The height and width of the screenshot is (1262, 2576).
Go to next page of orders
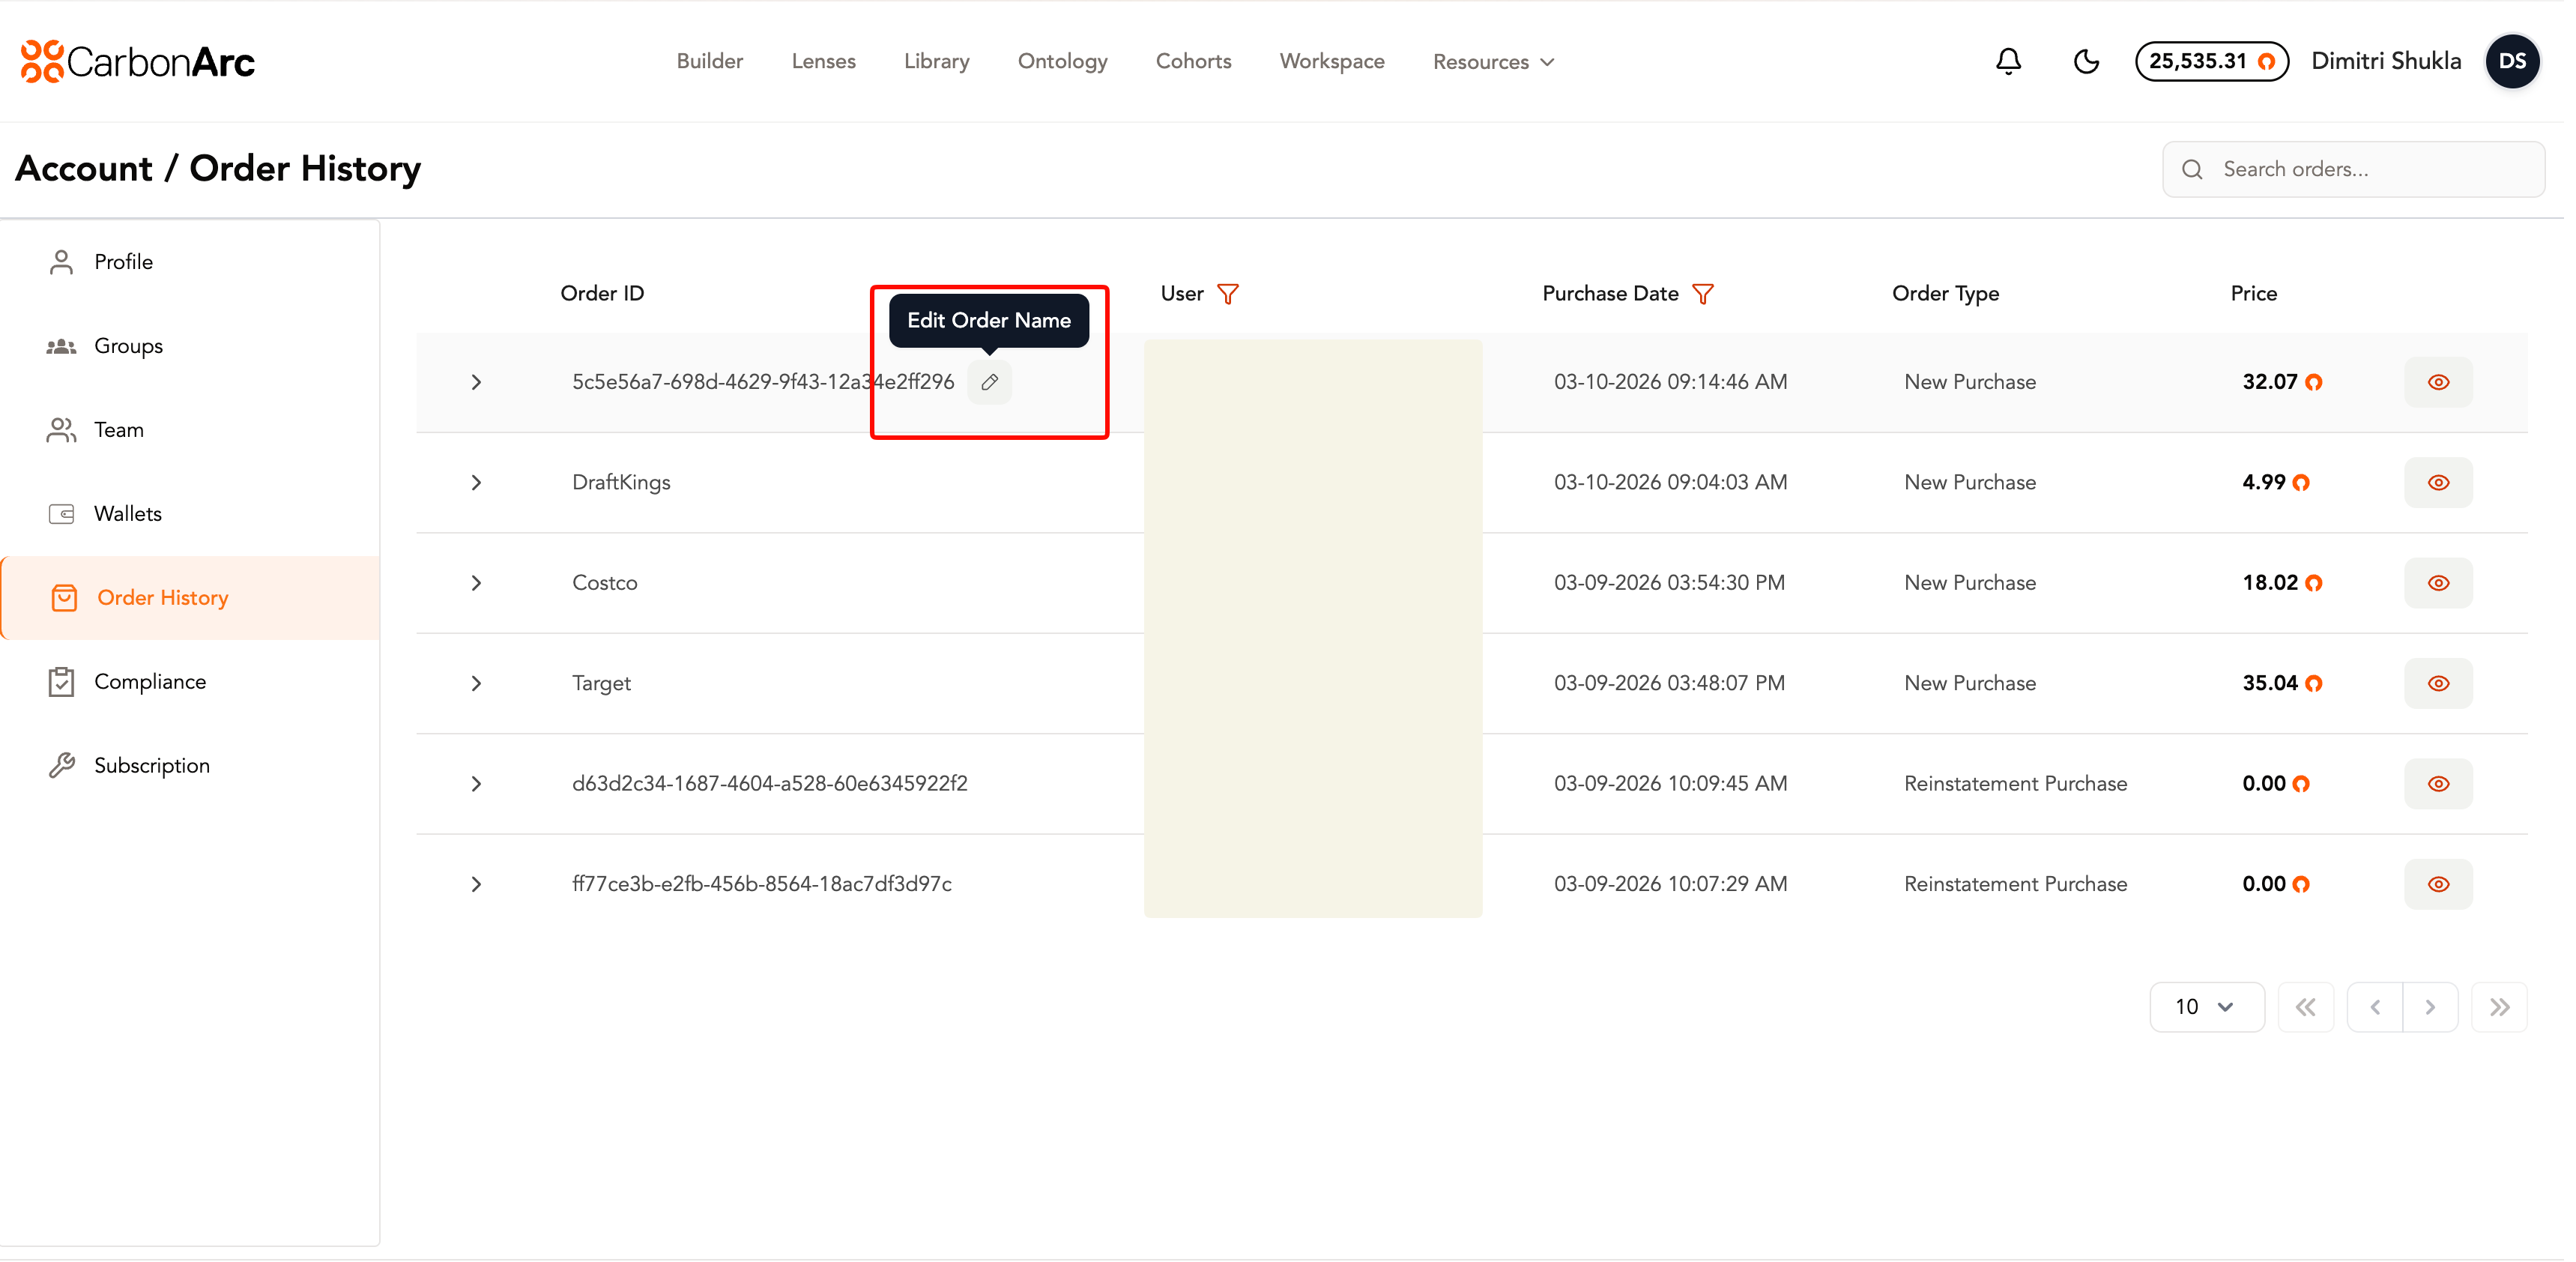pos(2430,1007)
